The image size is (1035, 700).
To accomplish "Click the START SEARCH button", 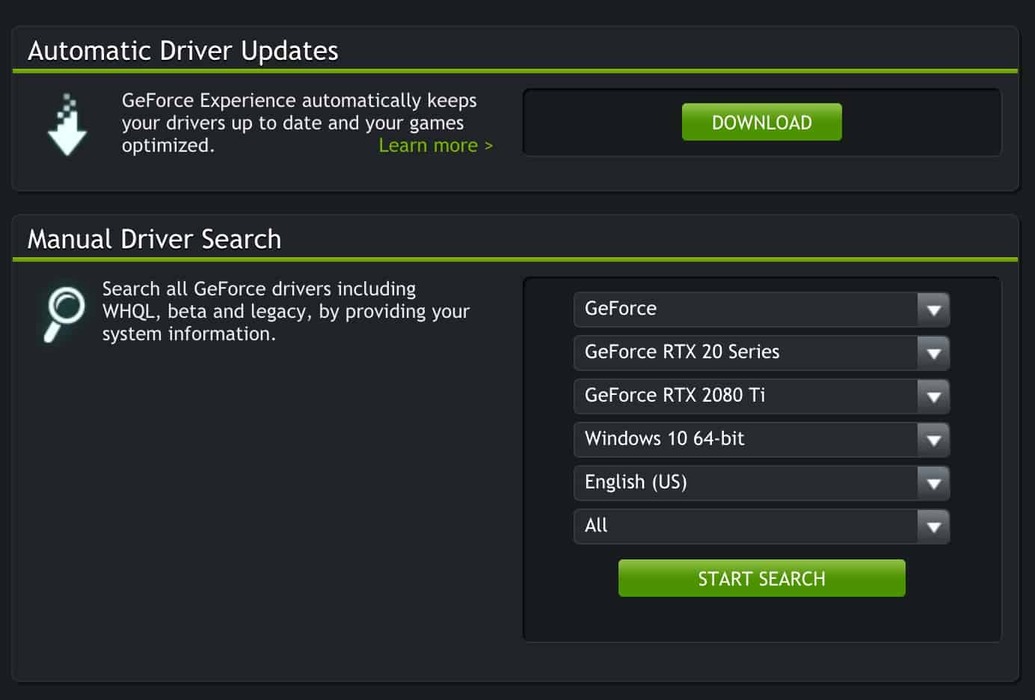I will tap(762, 578).
